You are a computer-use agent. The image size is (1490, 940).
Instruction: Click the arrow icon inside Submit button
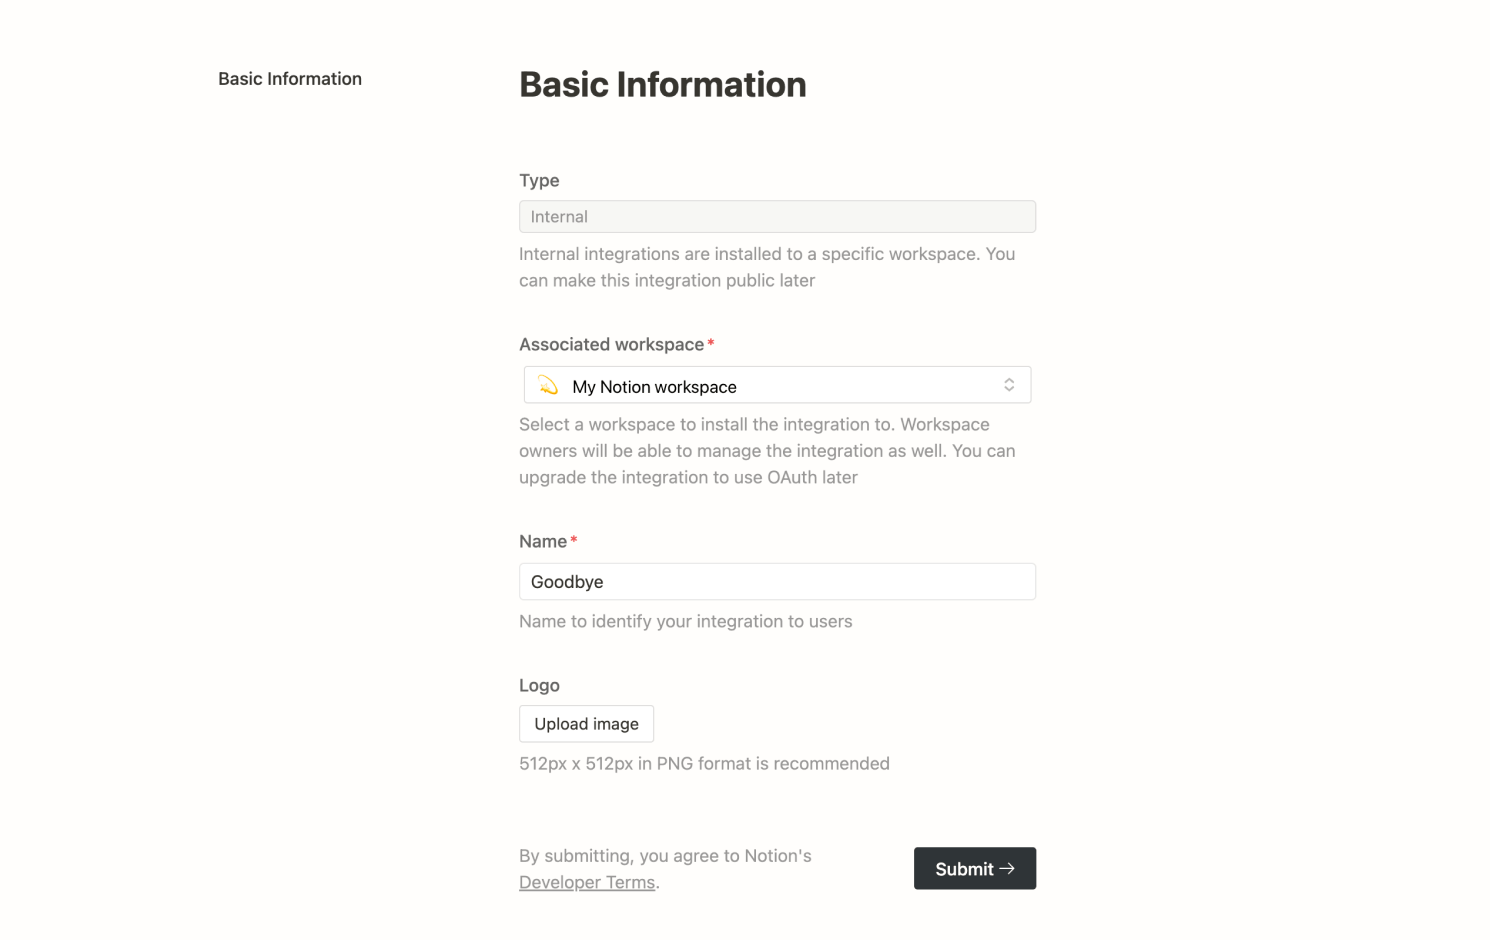[x=1007, y=868]
